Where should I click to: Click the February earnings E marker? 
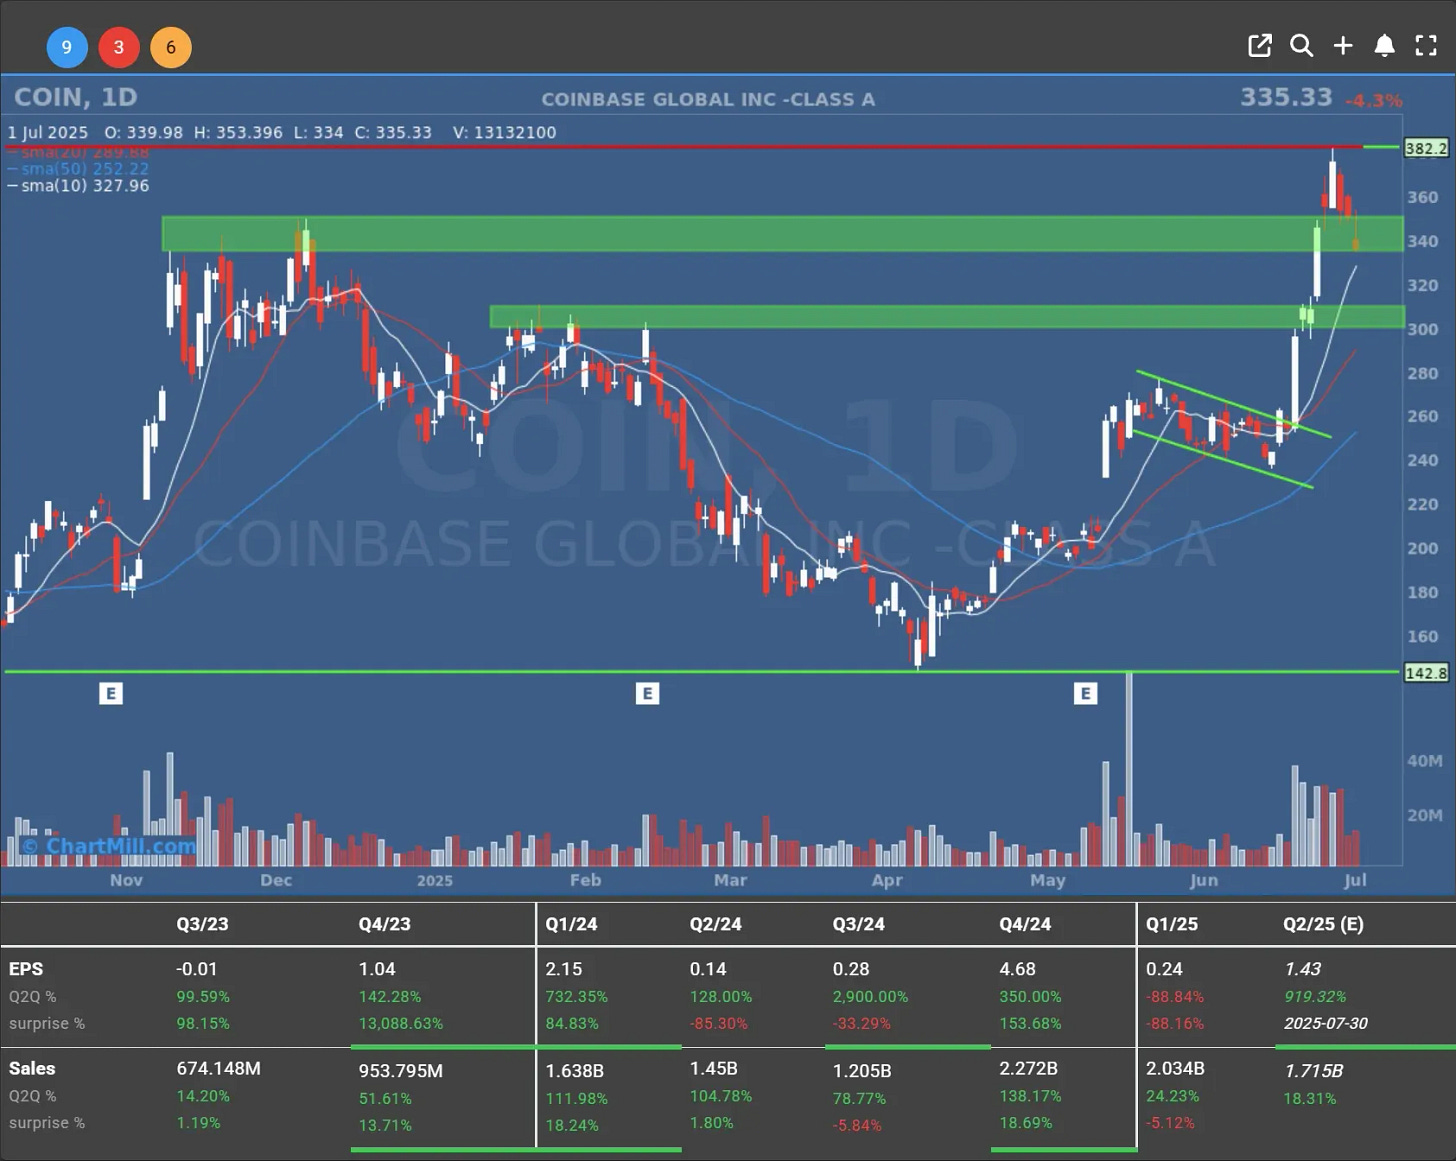pyautogui.click(x=647, y=693)
